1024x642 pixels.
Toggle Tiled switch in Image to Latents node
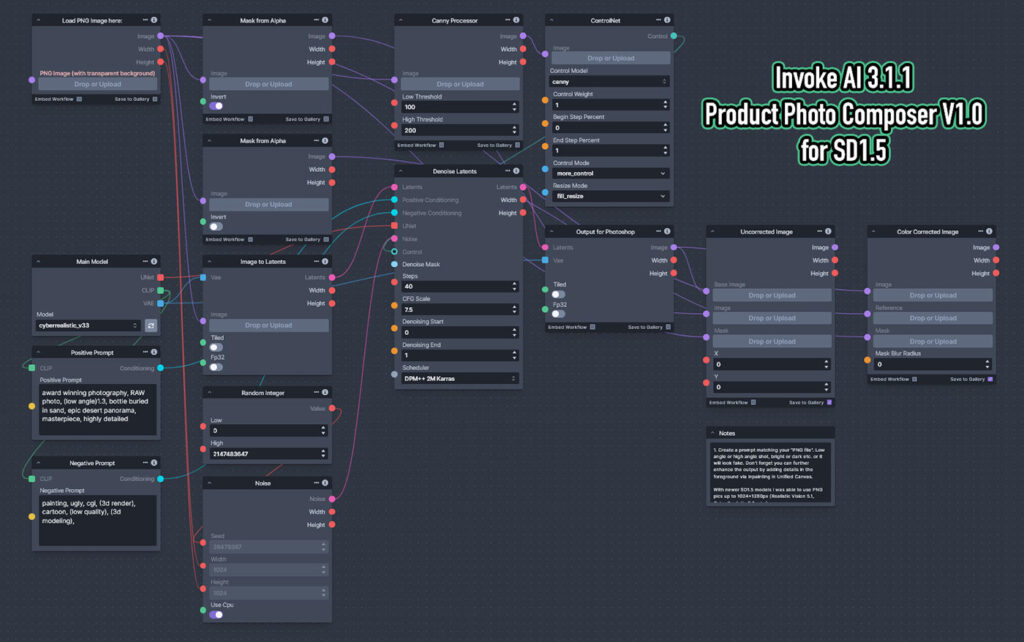216,347
